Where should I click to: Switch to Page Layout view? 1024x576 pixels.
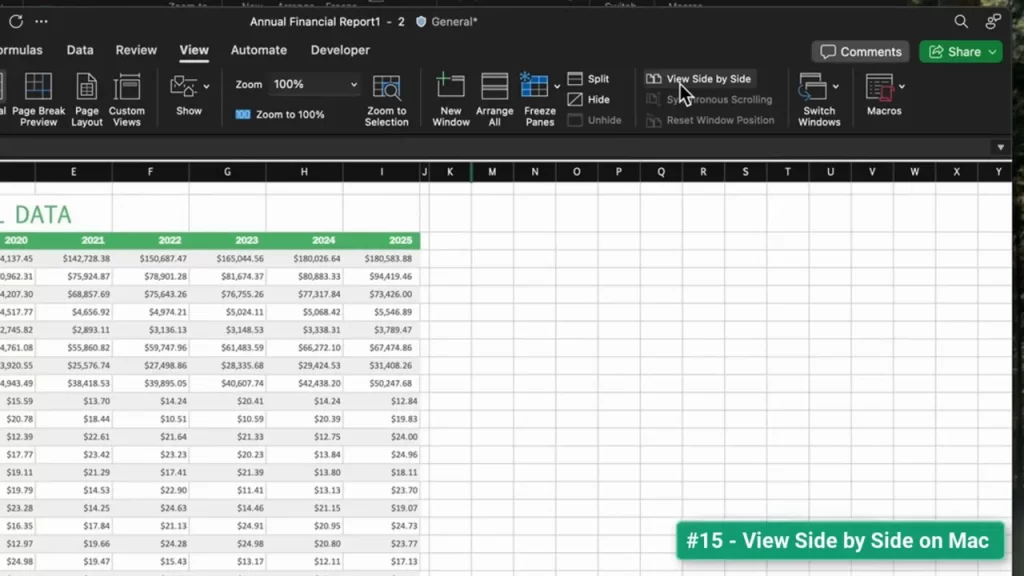(86, 97)
